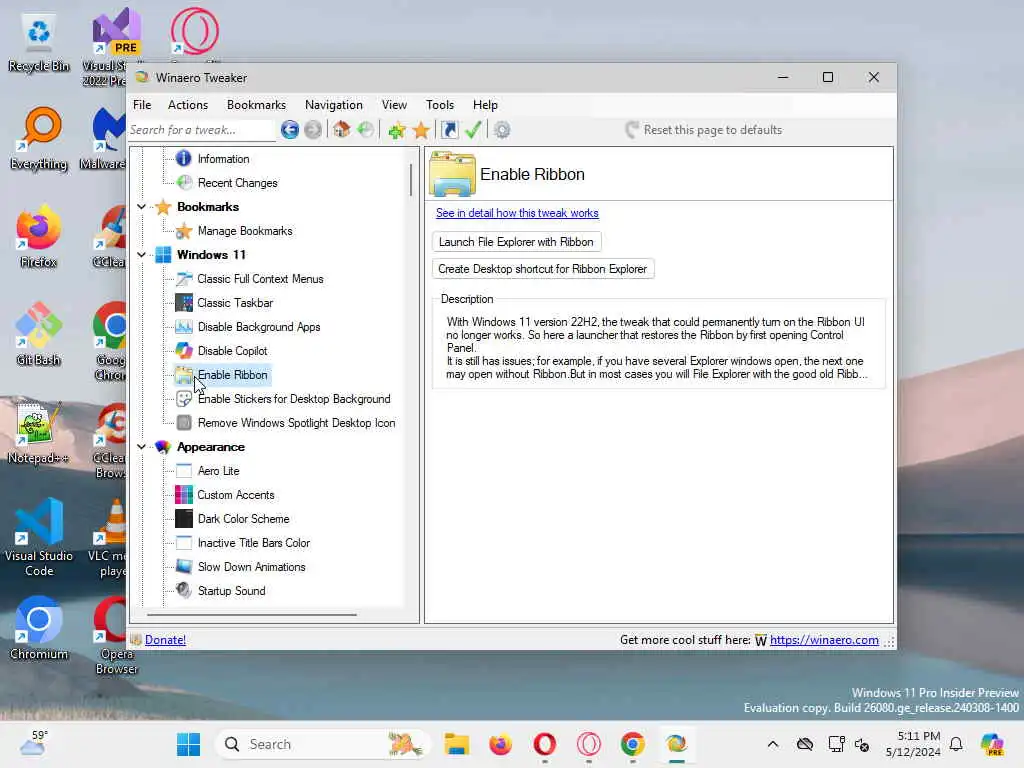
Task: Open Chromium desktop shortcut
Action: click(x=39, y=628)
